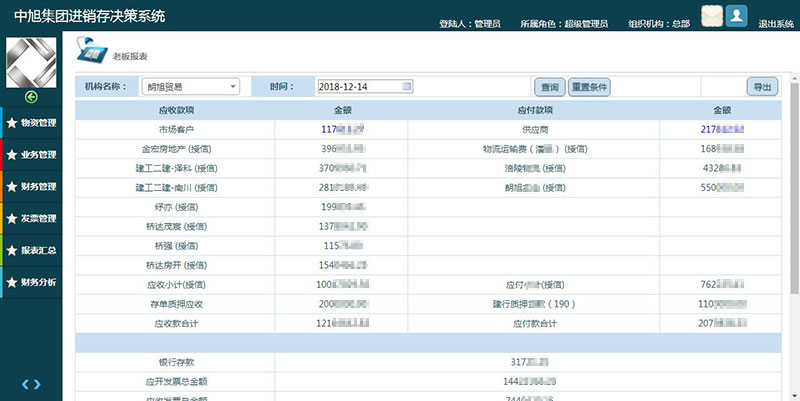Image resolution: width=800 pixels, height=401 pixels.
Task: Click the right chevron at sidebar bottom
Action: tap(37, 384)
